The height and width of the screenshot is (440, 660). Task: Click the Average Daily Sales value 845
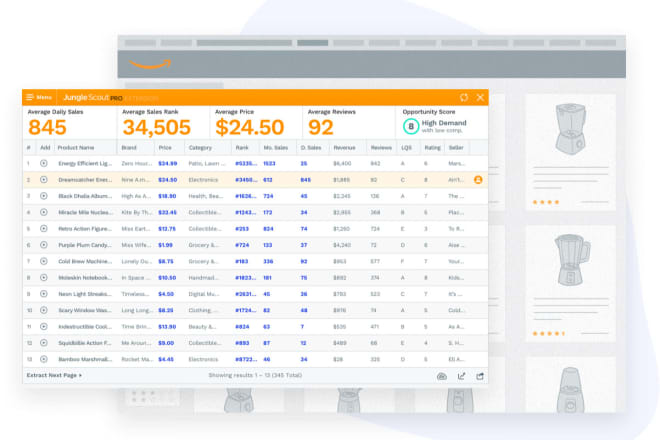[x=47, y=127]
